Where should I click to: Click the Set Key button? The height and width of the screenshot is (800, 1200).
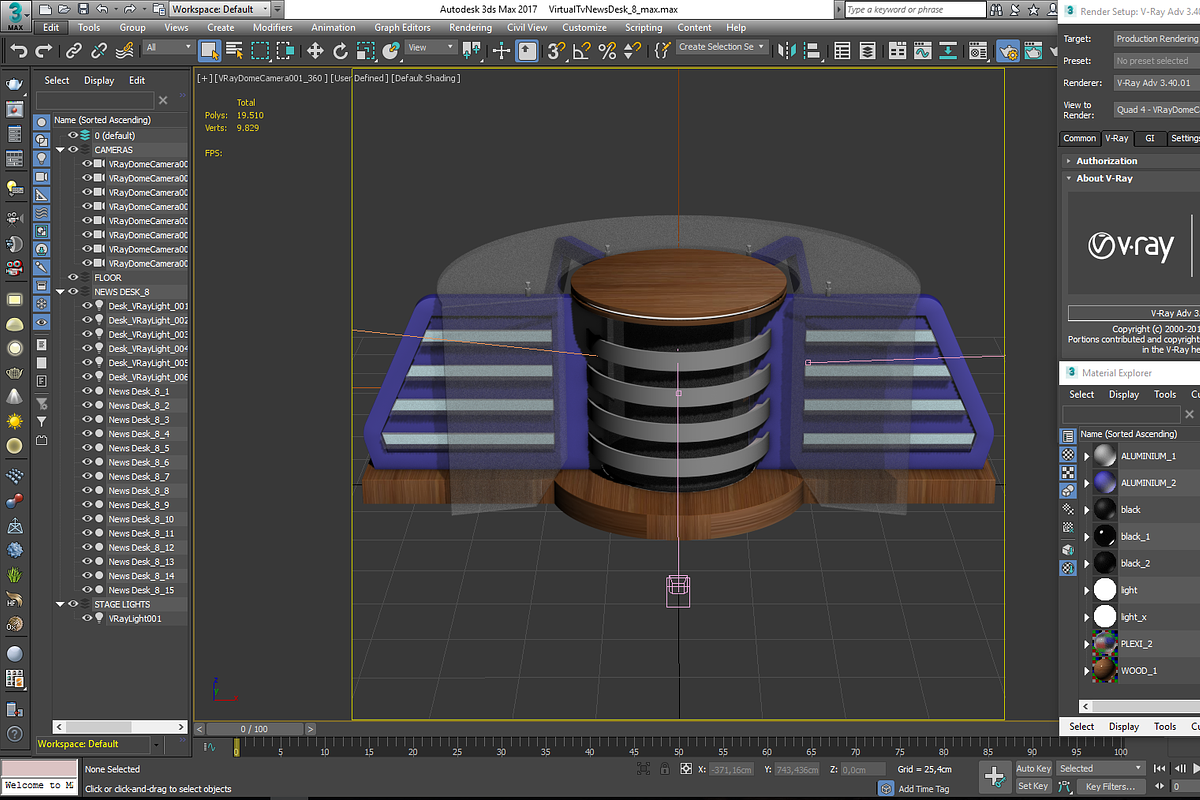pos(1033,786)
